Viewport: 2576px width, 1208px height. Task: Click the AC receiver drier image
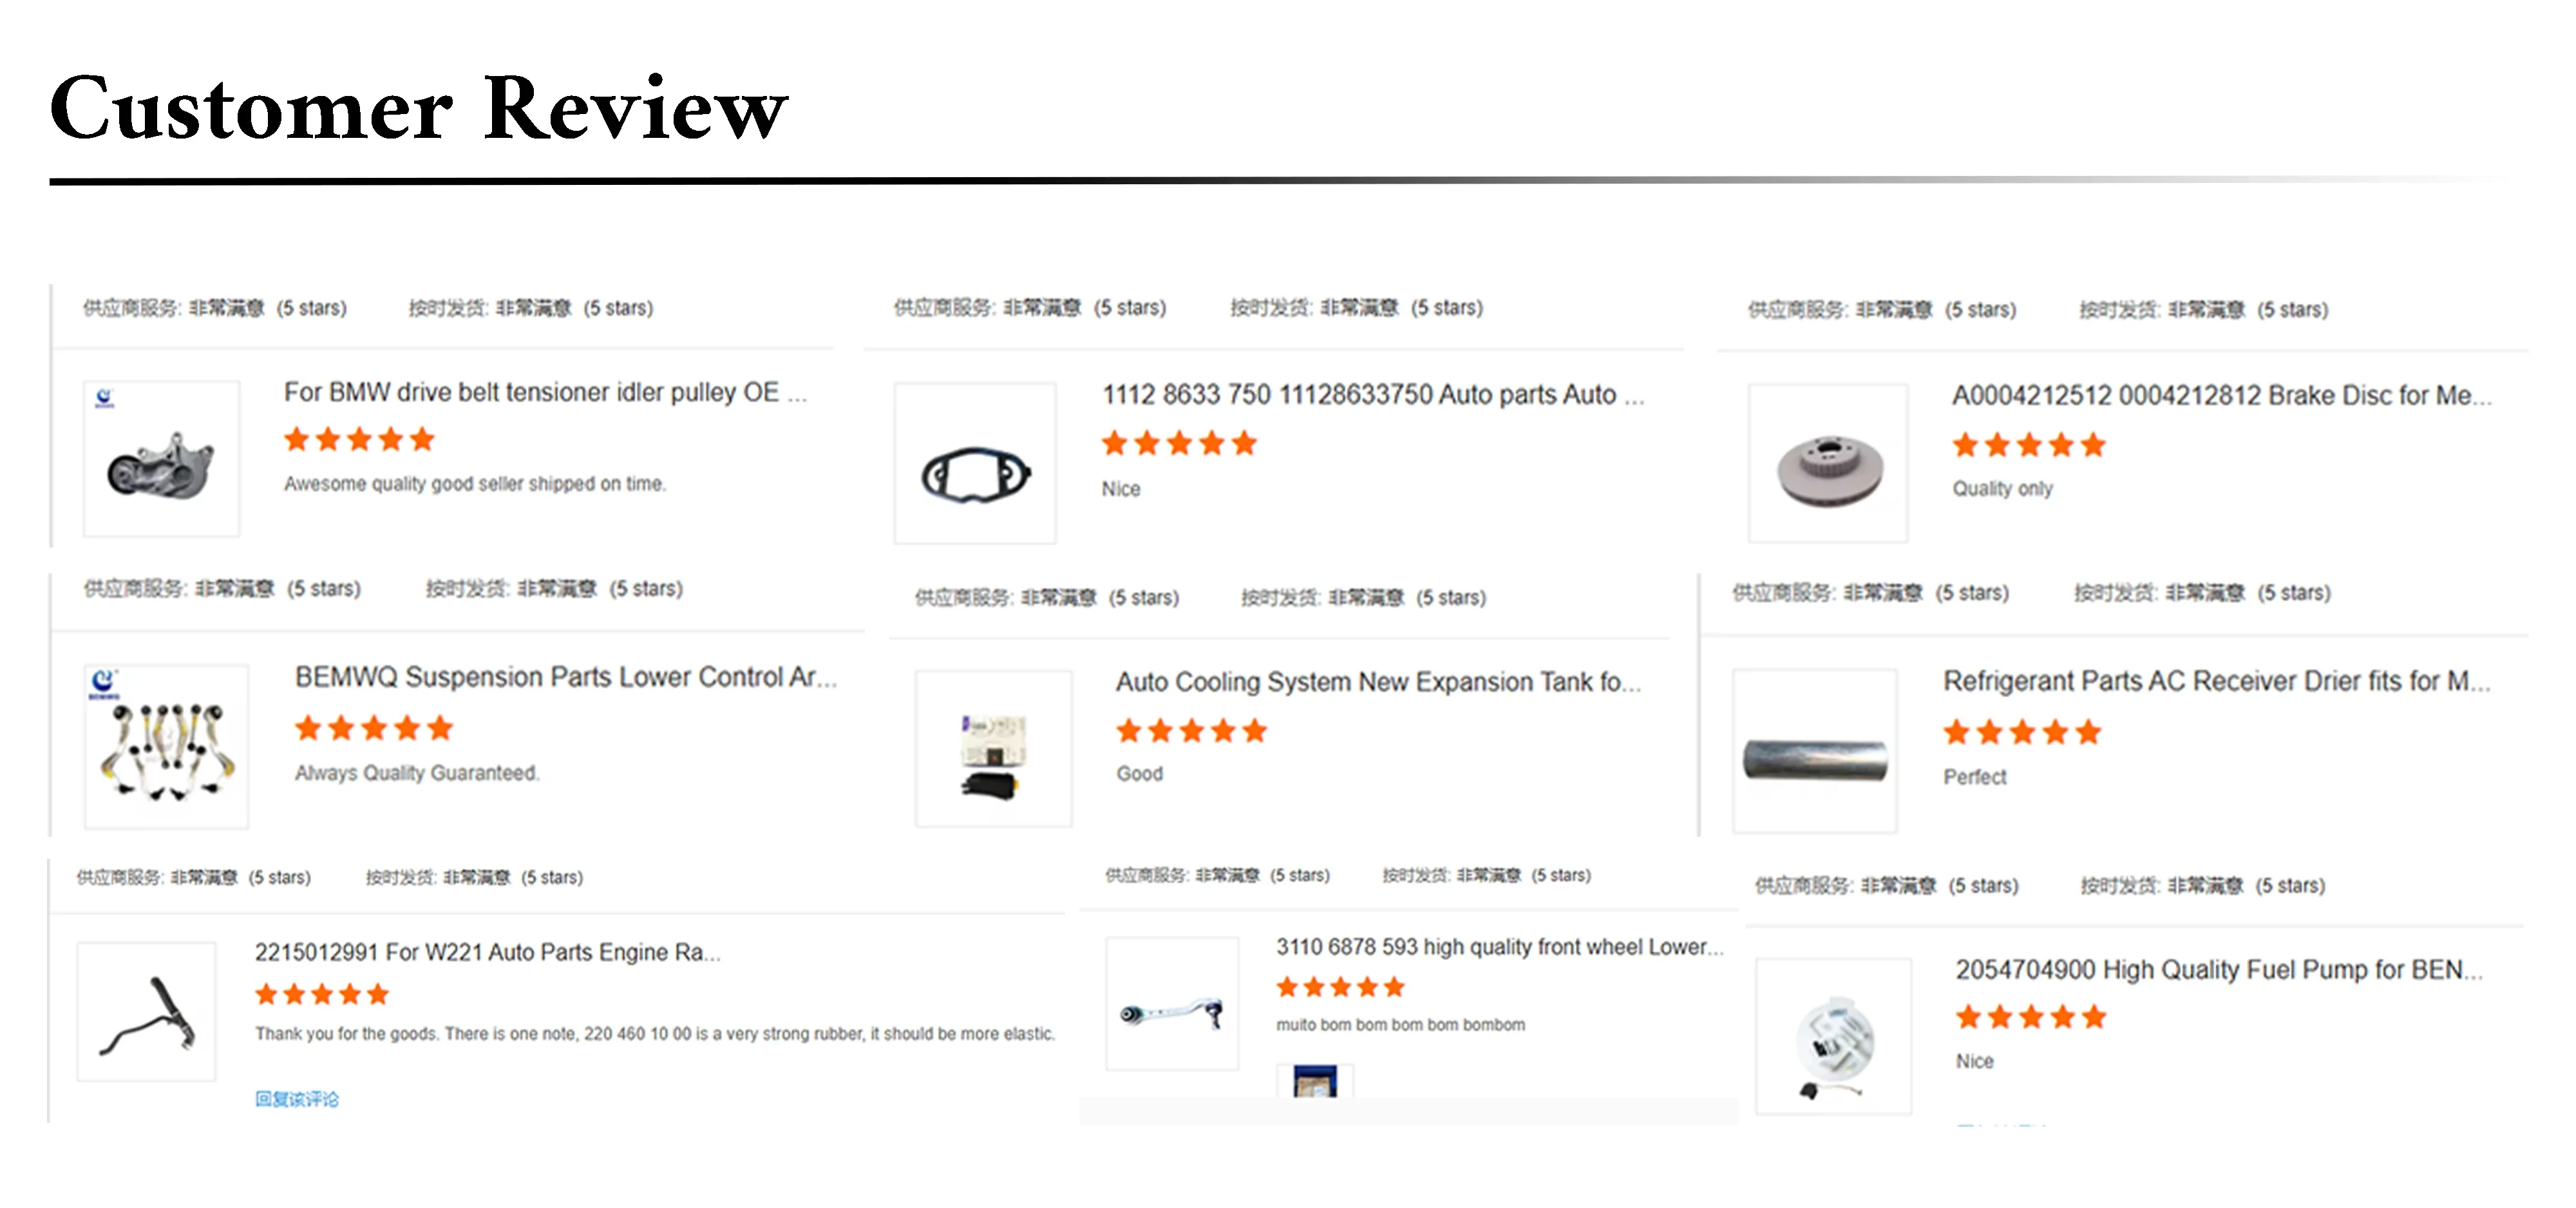coord(1814,751)
